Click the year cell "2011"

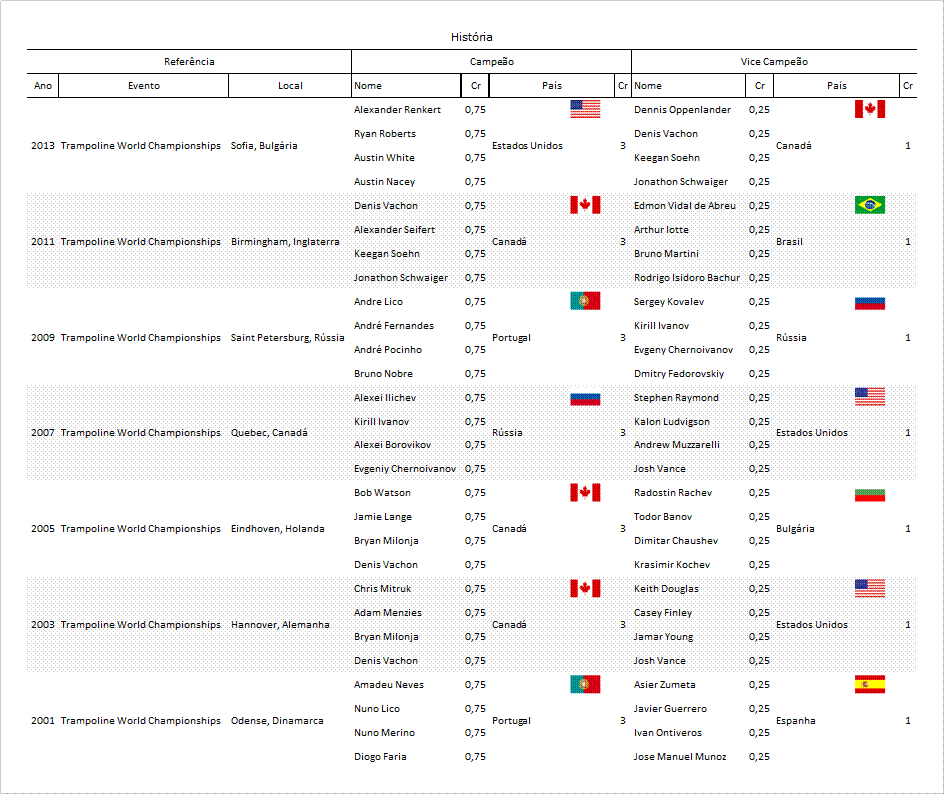tap(43, 241)
